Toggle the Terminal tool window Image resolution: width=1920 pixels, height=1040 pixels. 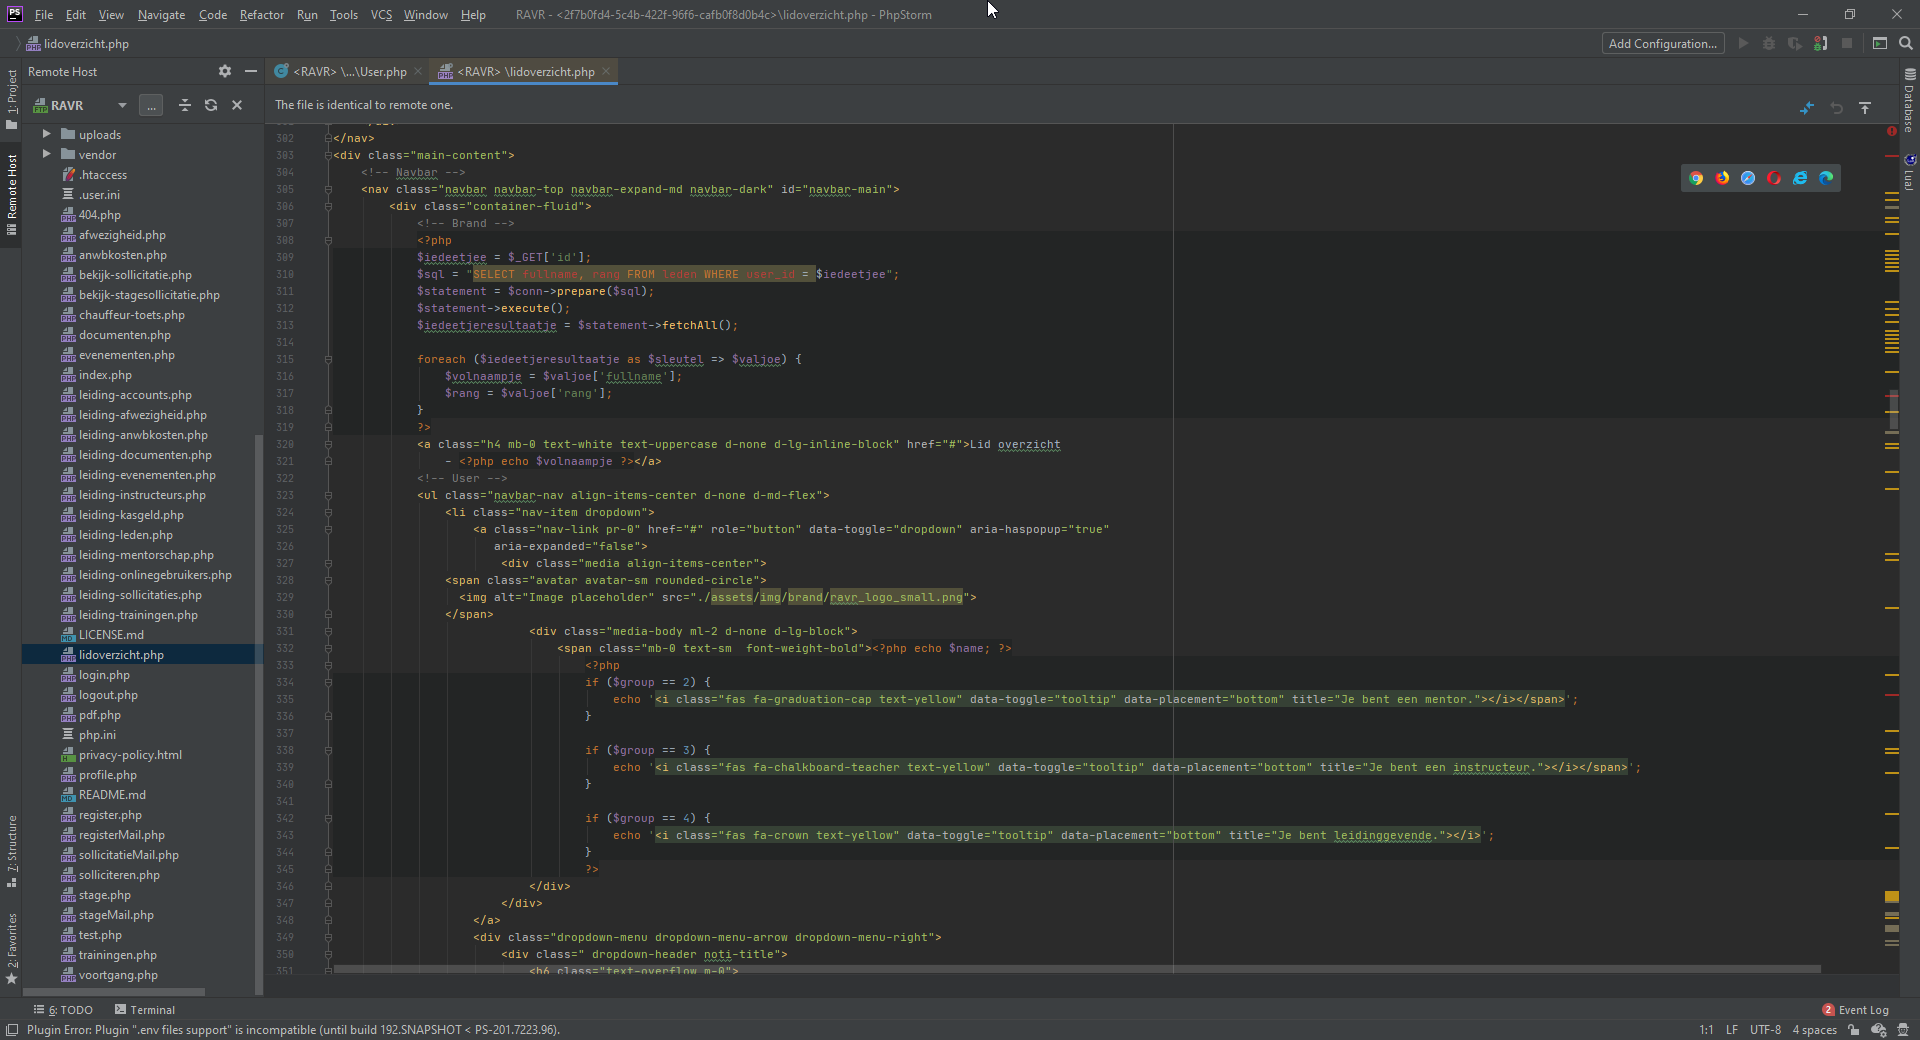click(145, 1010)
